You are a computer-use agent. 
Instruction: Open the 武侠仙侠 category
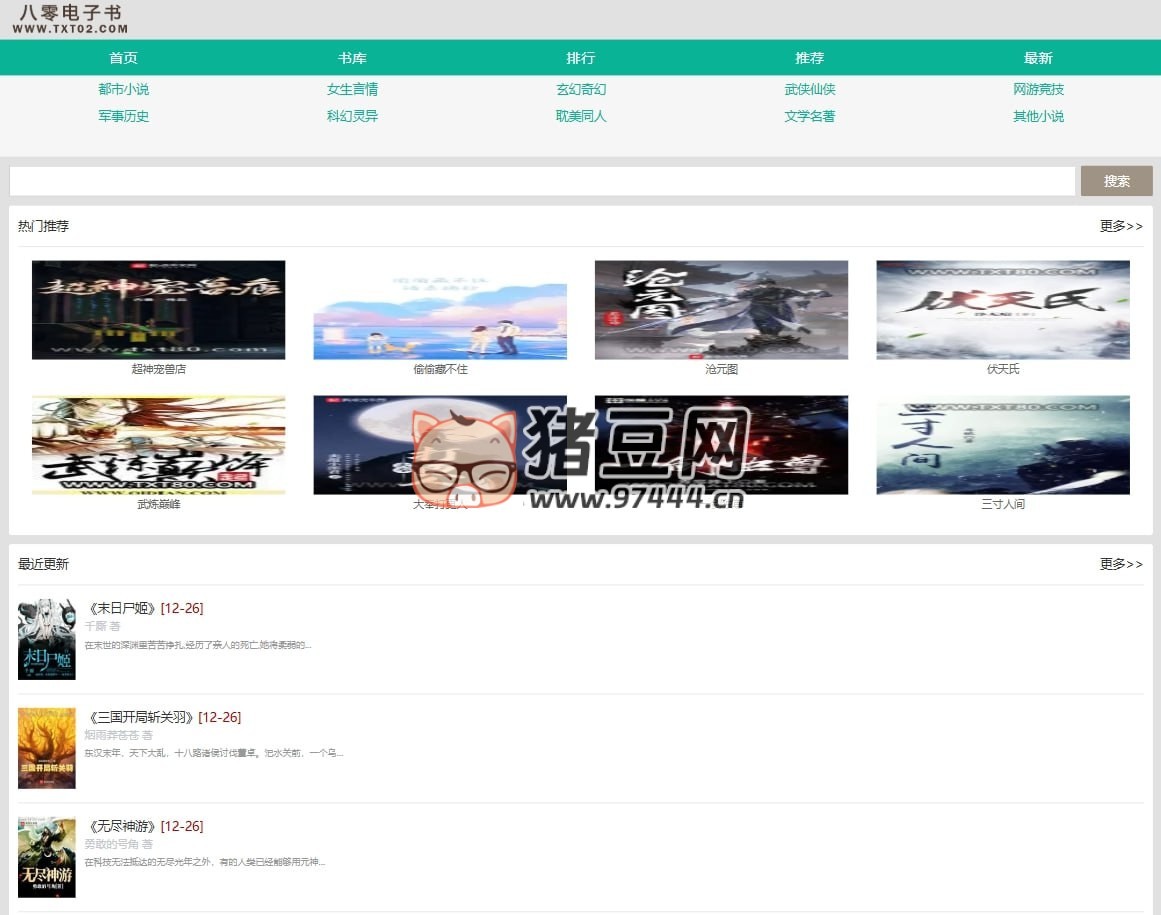(x=810, y=89)
